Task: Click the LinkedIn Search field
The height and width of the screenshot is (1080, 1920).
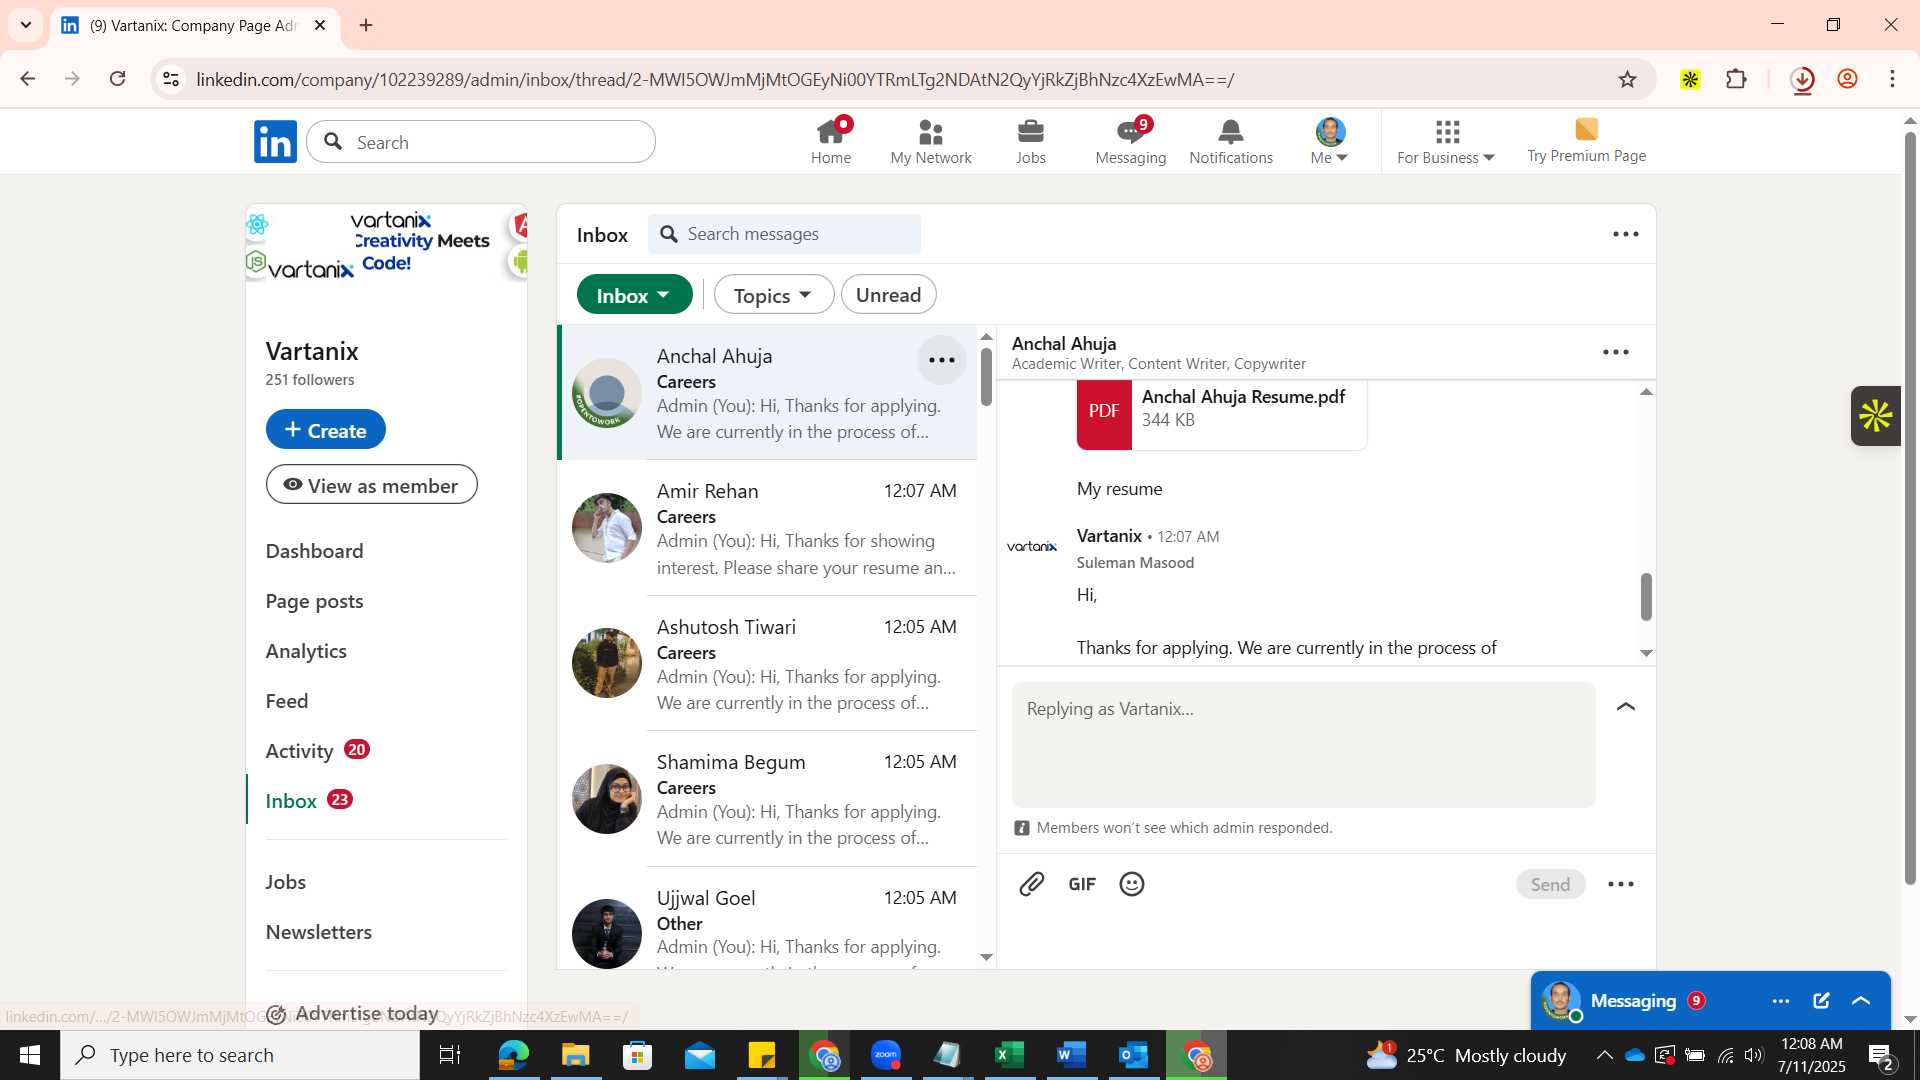Action: pyautogui.click(x=481, y=142)
